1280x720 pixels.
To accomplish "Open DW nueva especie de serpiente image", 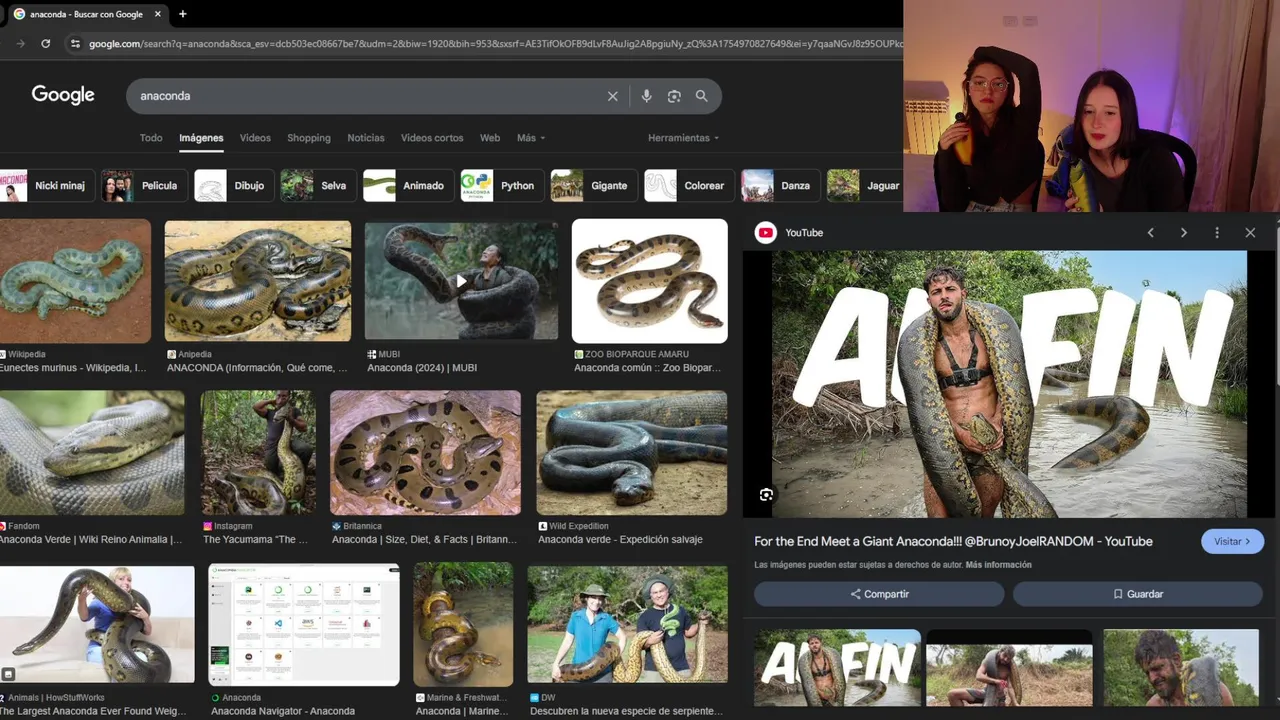I will pos(627,625).
